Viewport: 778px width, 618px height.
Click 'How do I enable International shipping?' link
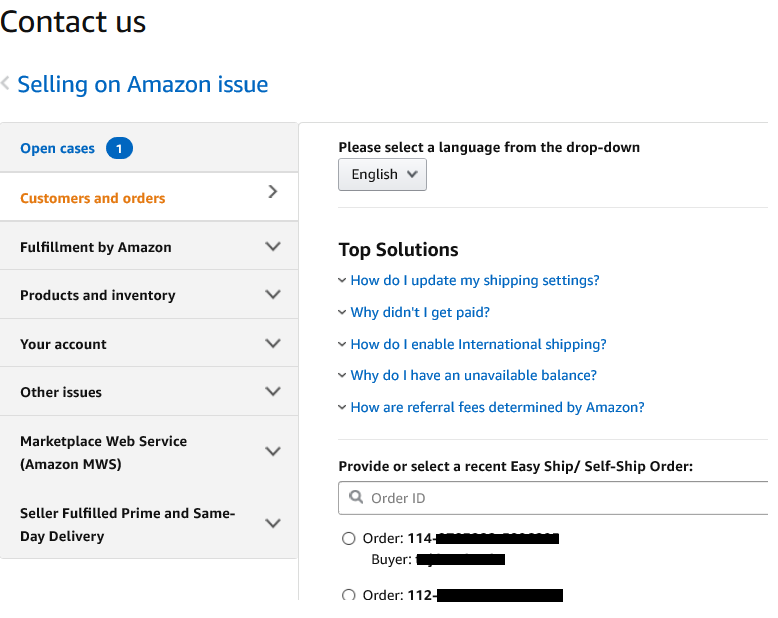[x=478, y=344]
